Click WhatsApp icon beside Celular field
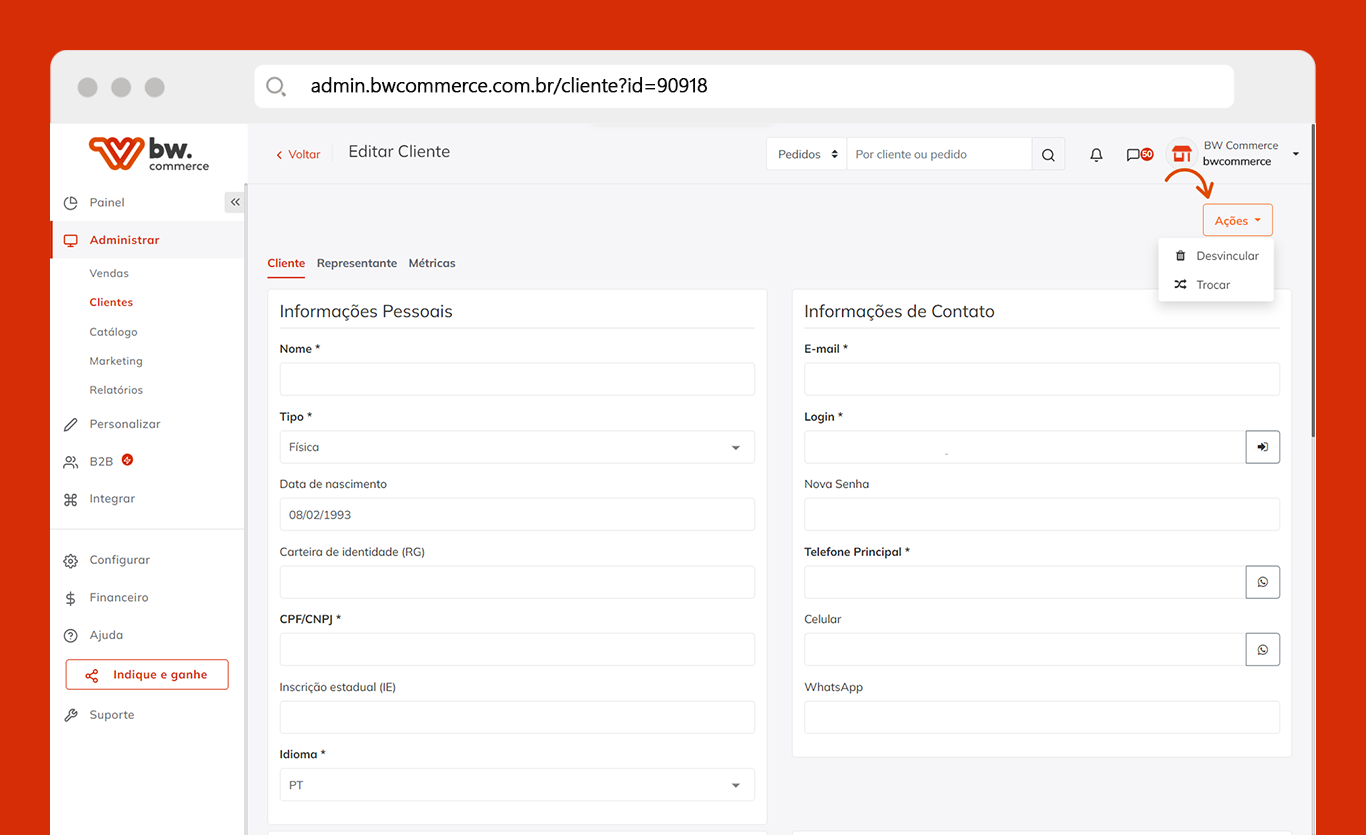 pos(1263,650)
